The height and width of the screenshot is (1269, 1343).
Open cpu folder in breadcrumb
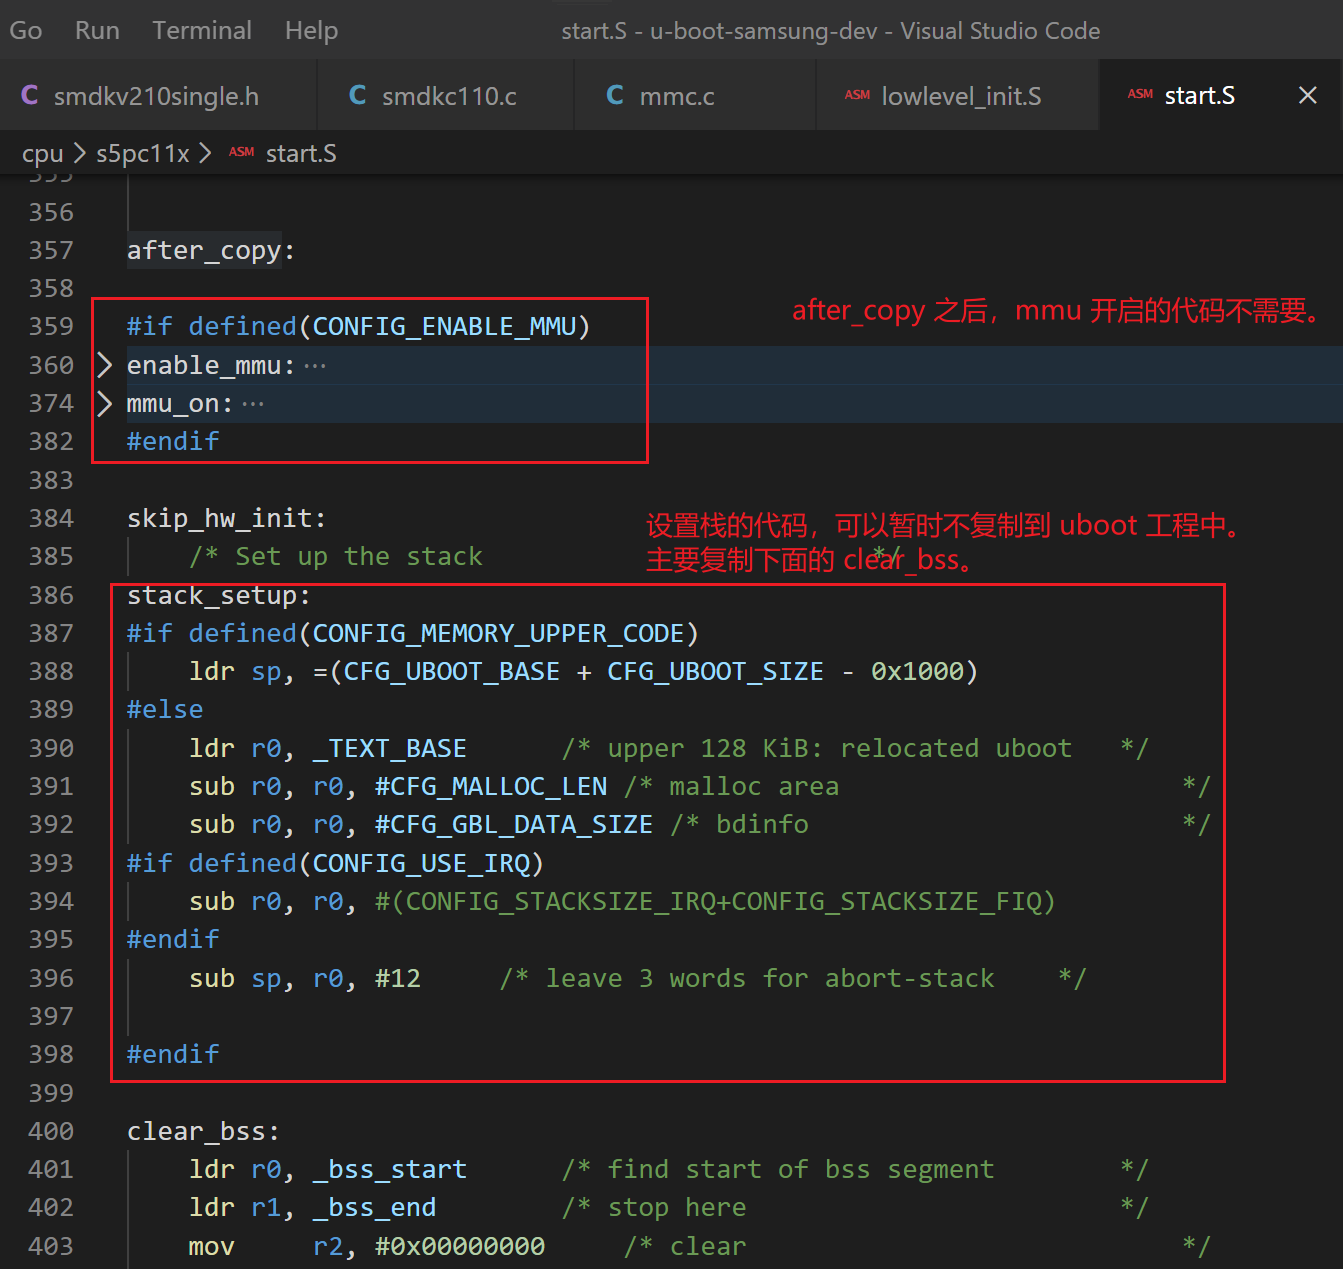click(42, 154)
